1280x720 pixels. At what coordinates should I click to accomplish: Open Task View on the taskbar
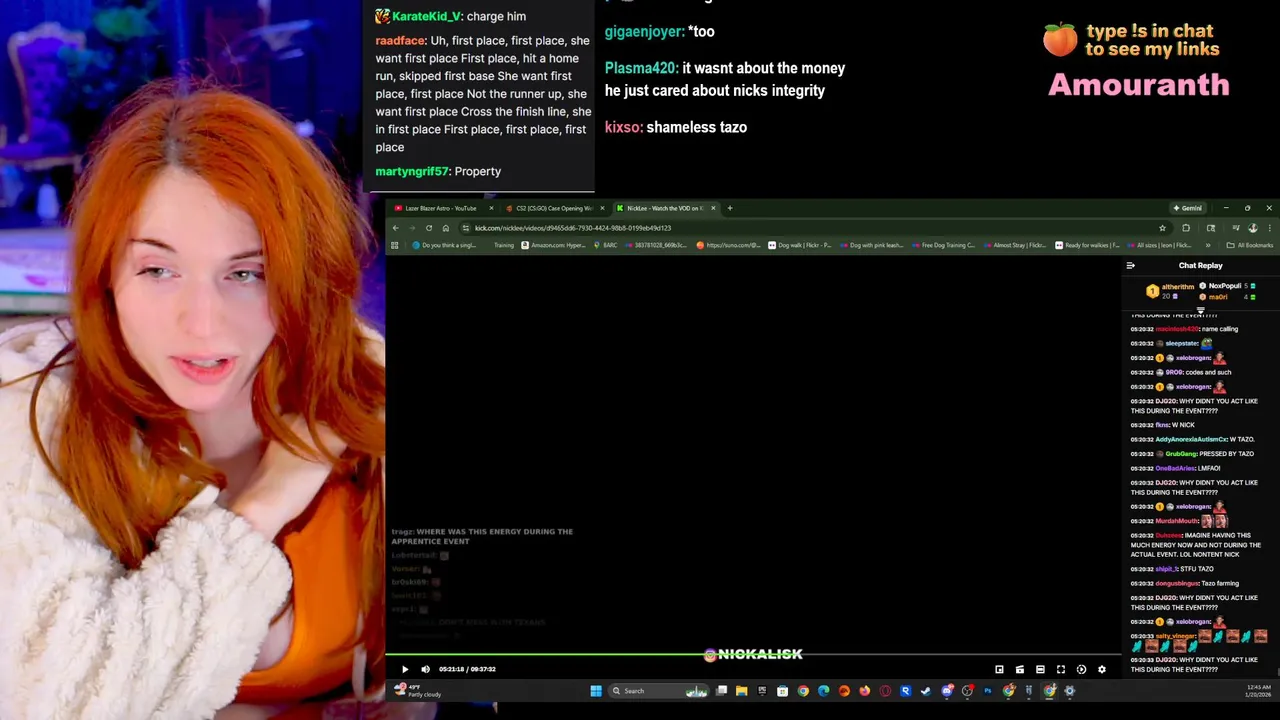(721, 691)
